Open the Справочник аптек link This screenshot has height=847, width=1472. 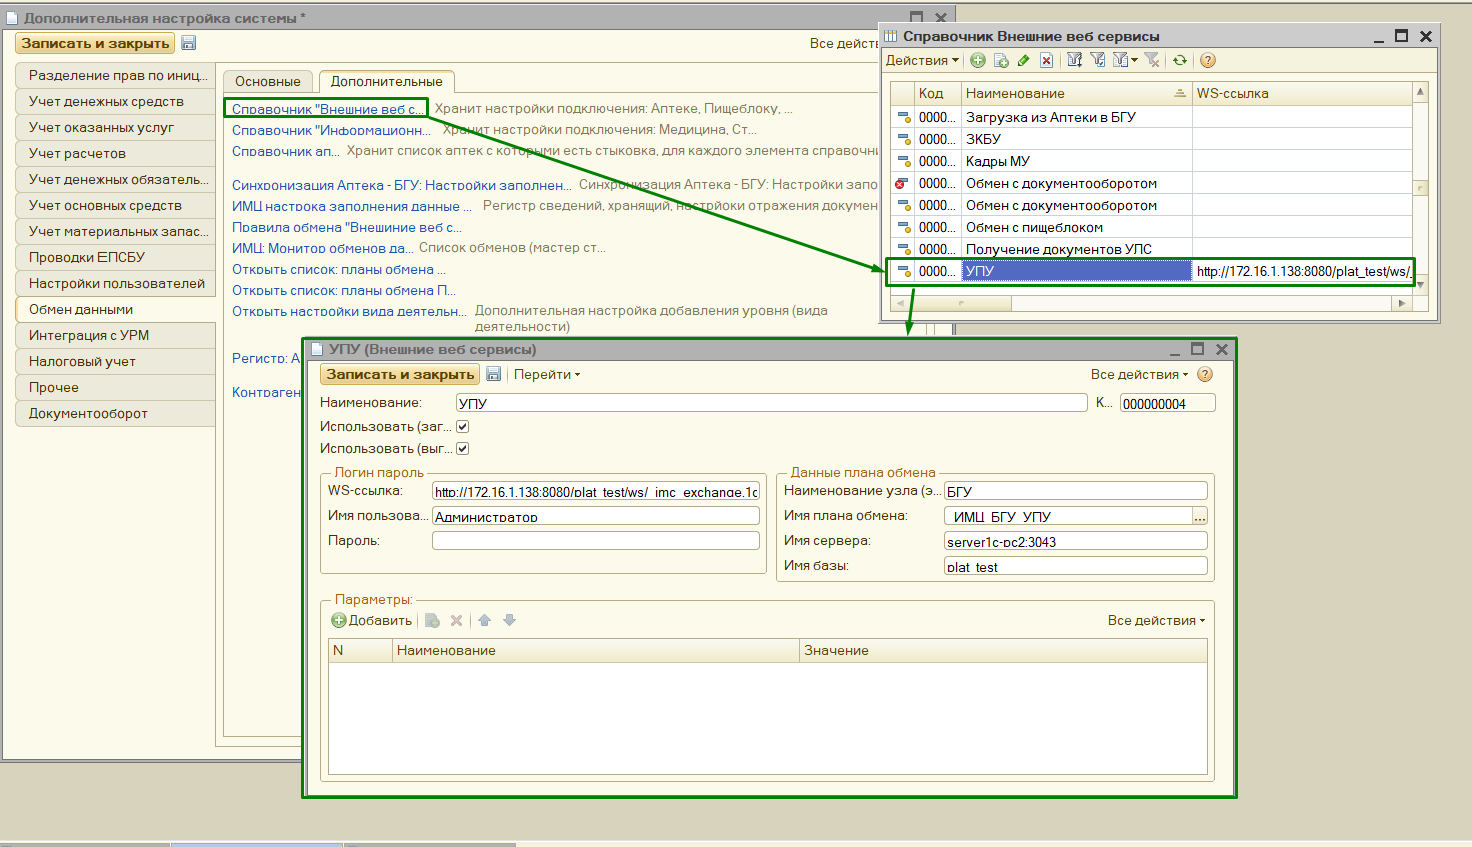click(285, 152)
